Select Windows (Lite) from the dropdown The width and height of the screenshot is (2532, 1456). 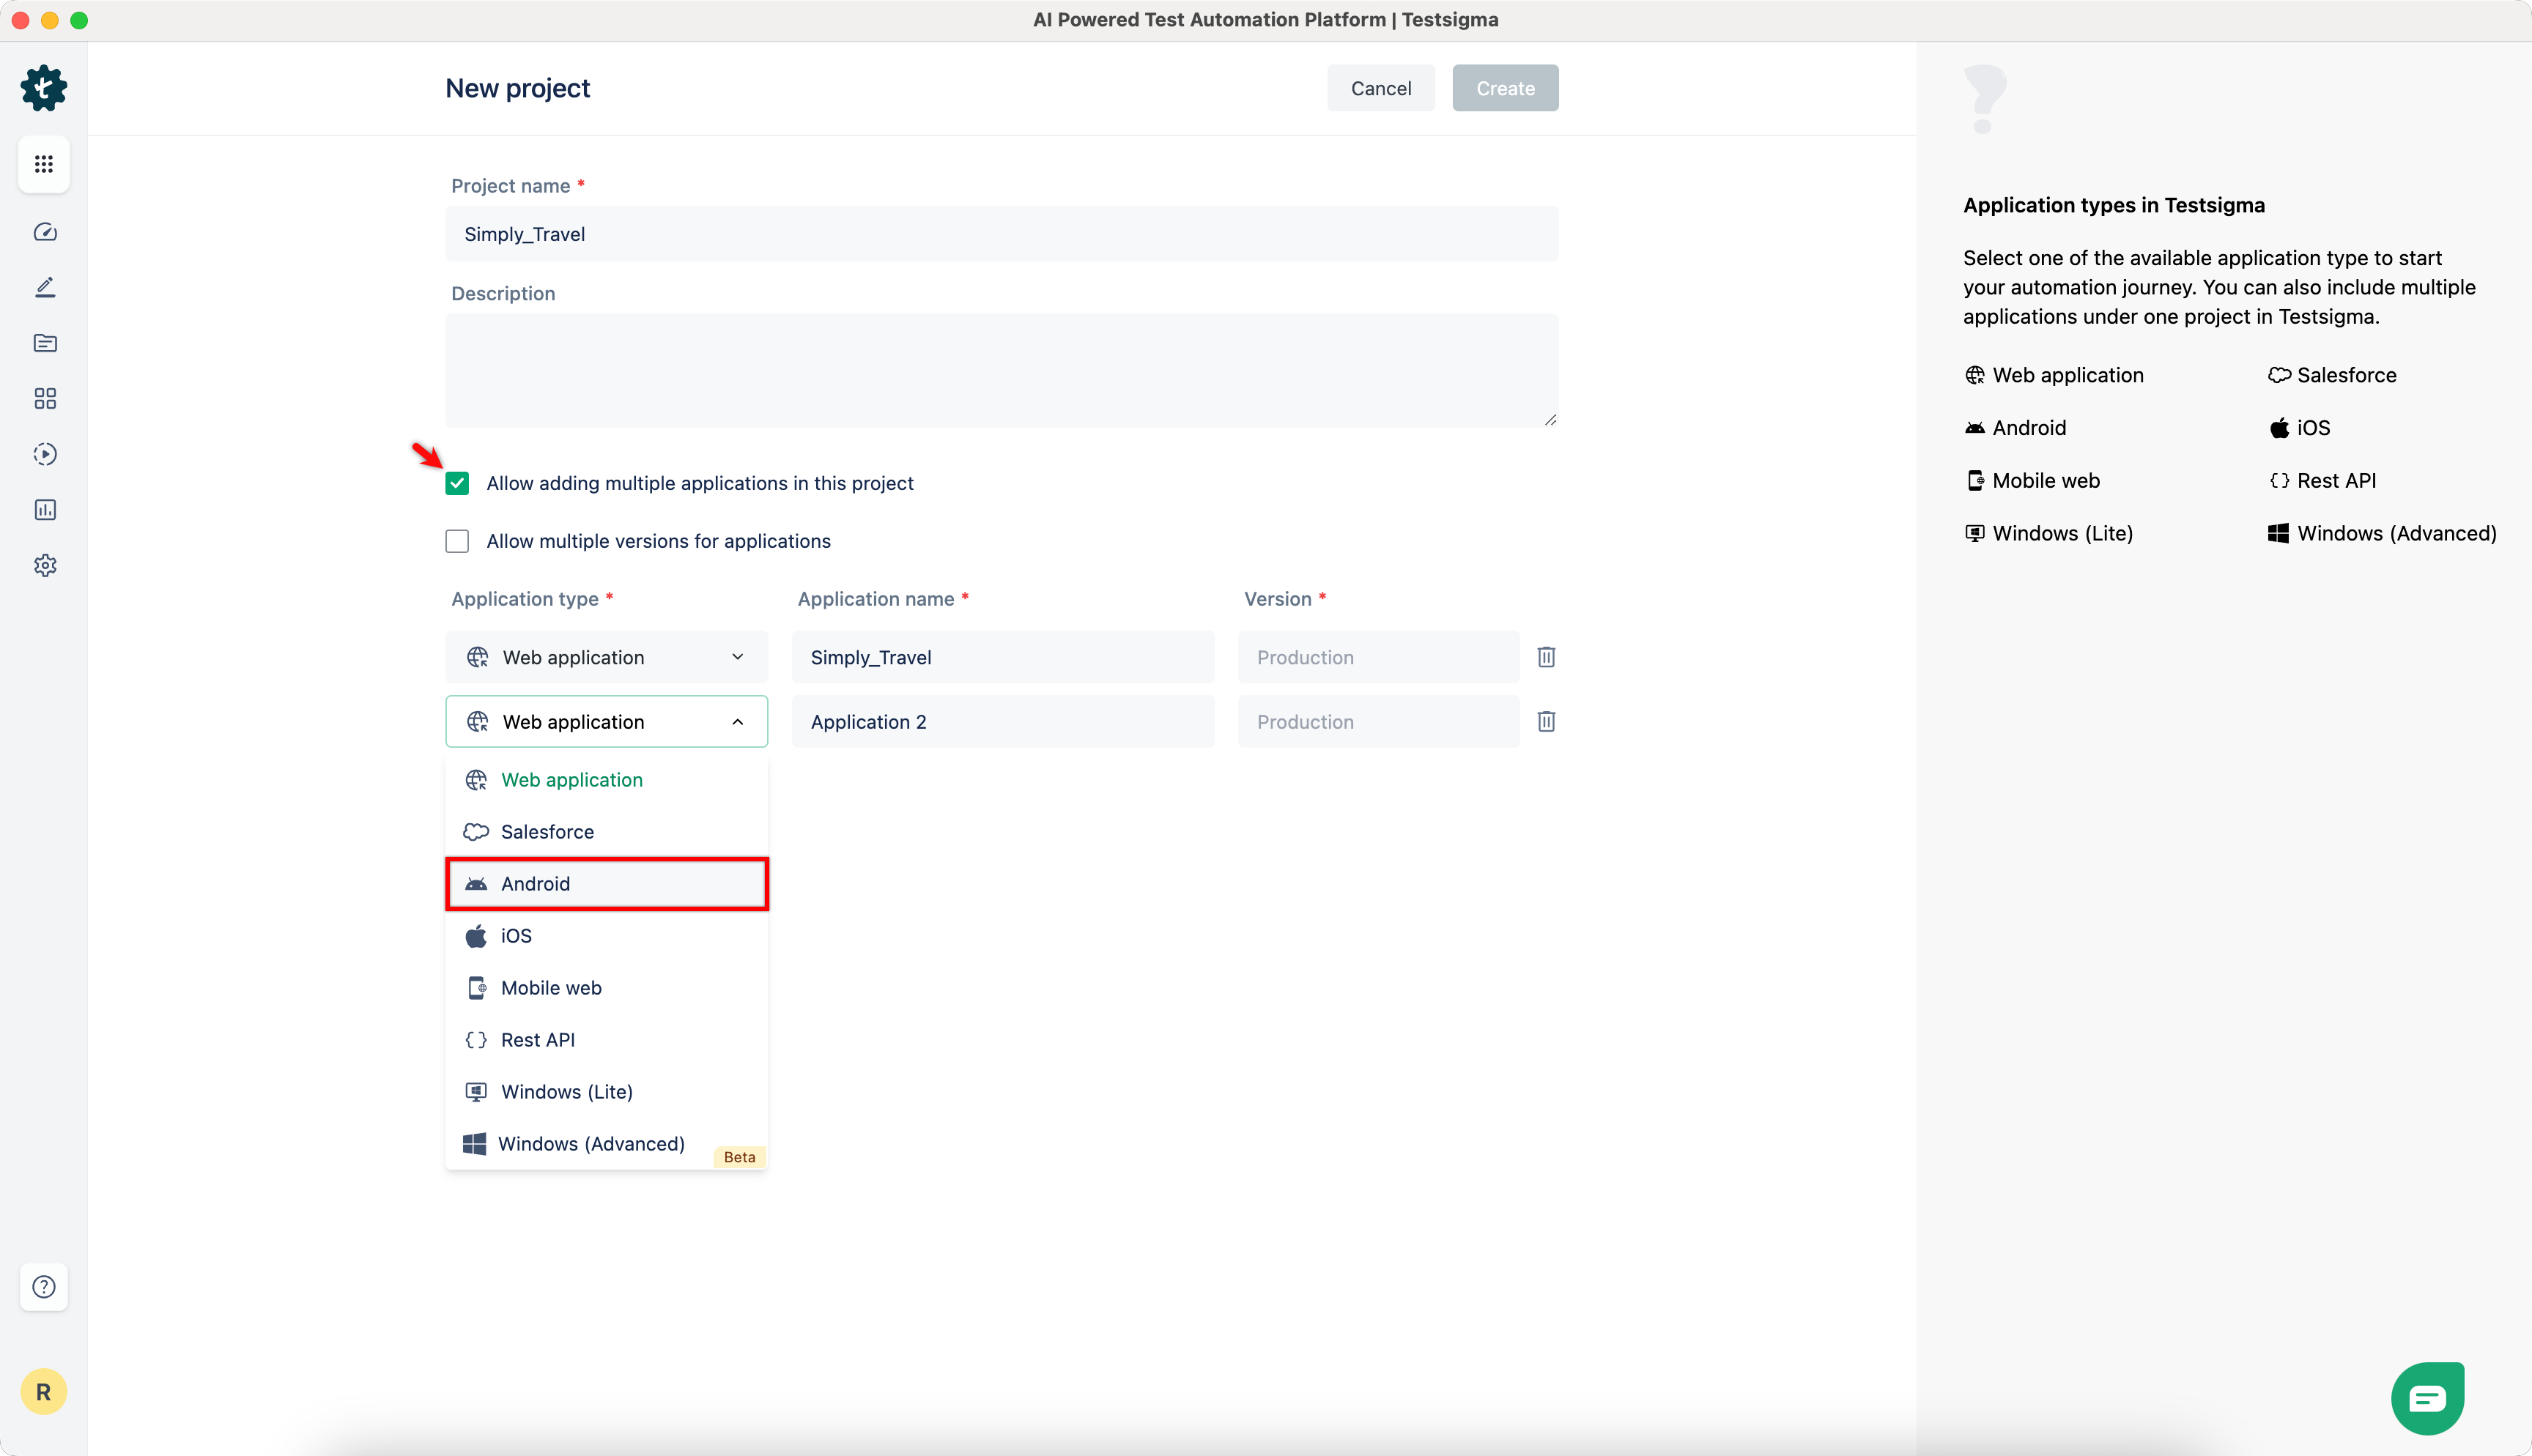point(607,1092)
